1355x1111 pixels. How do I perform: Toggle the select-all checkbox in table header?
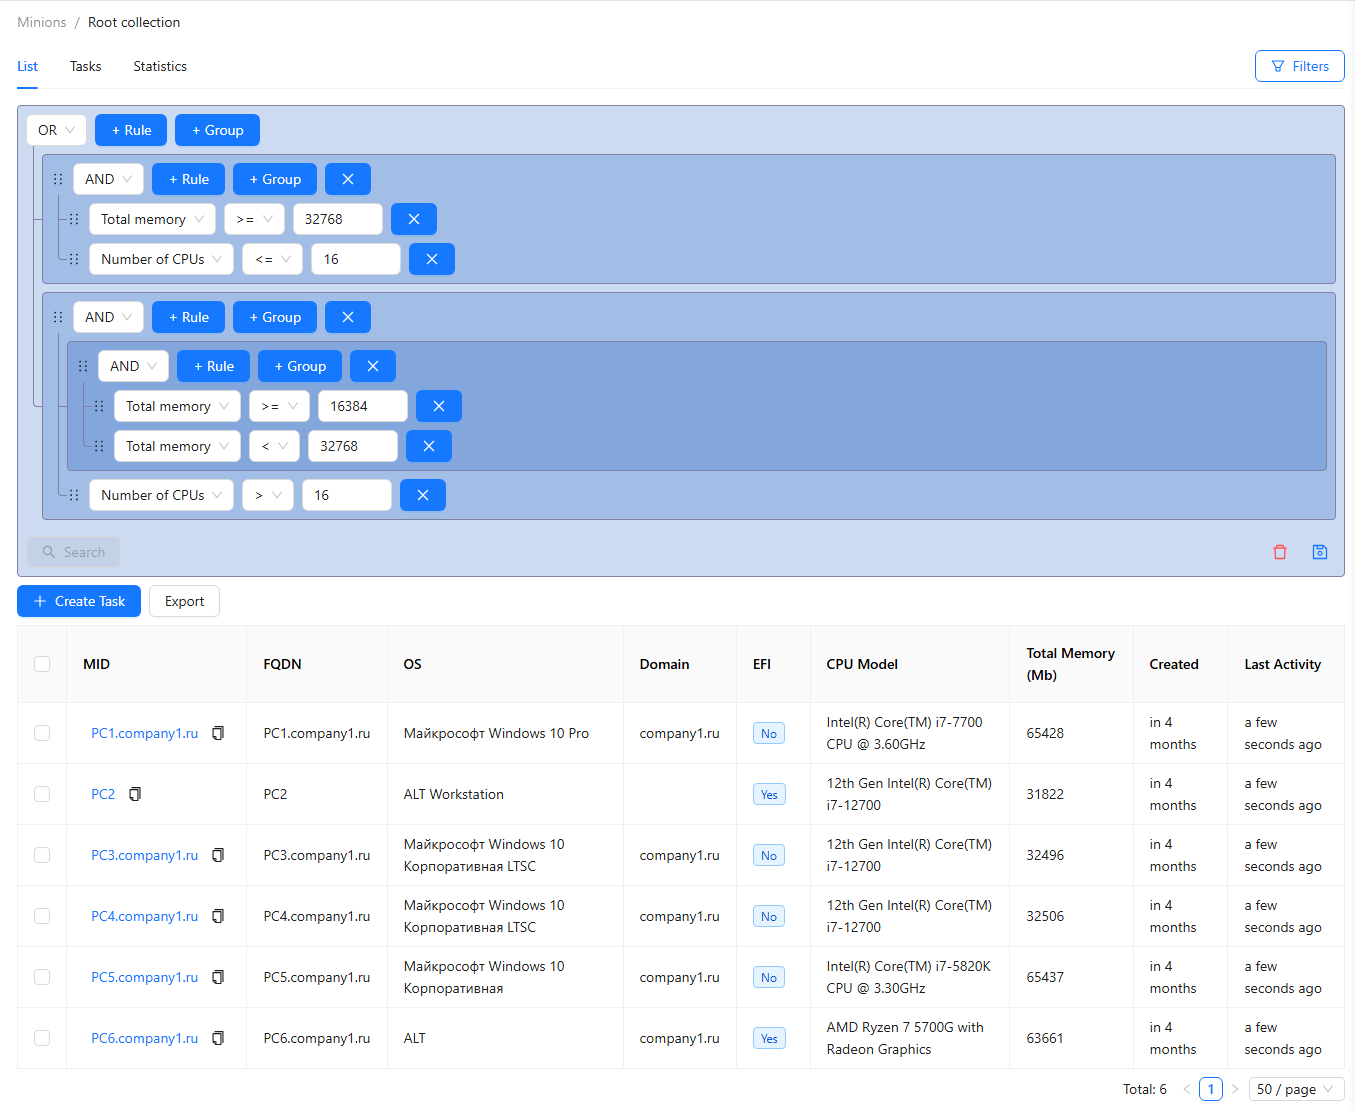coord(42,664)
